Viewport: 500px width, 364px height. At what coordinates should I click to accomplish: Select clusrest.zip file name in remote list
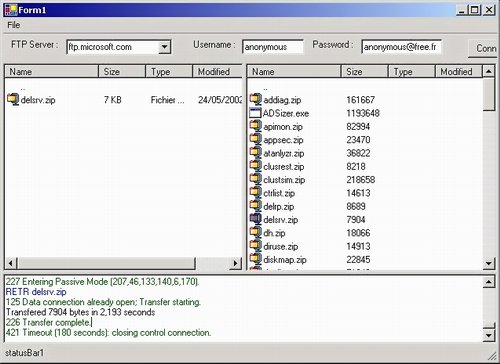click(x=284, y=166)
